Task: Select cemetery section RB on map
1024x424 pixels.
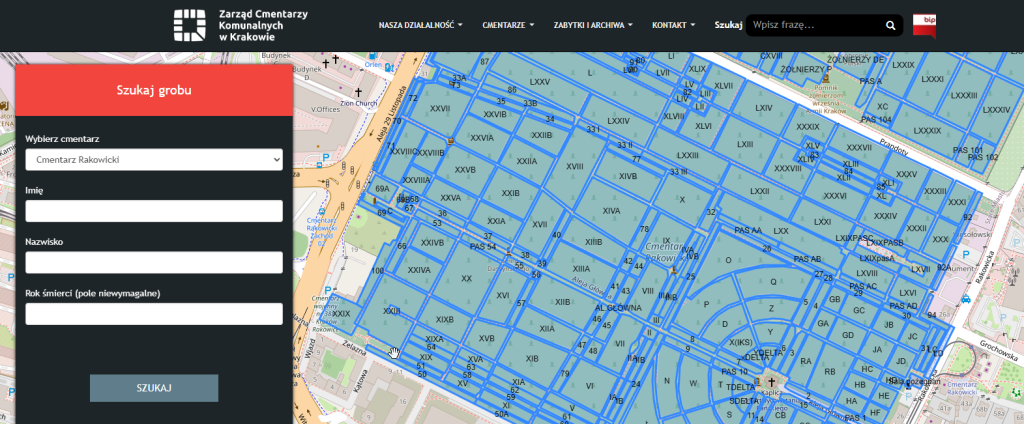Action: 830,371
